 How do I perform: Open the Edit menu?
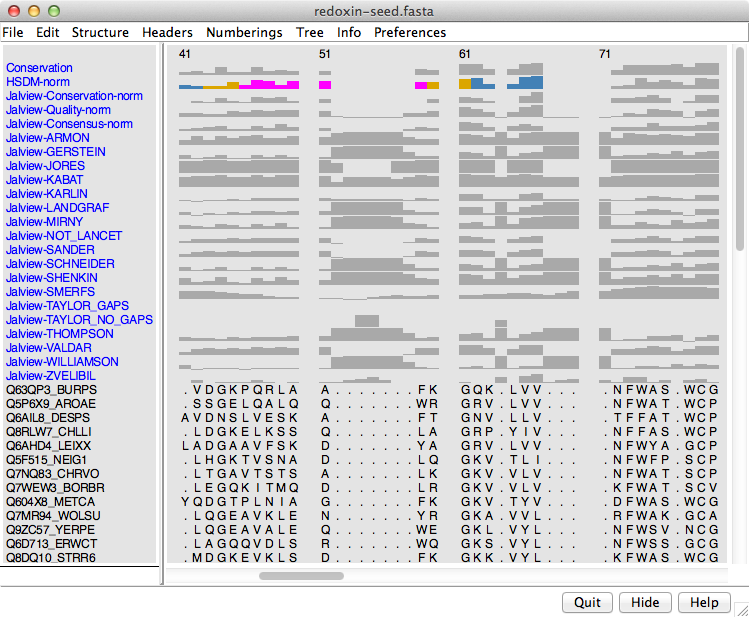pyautogui.click(x=48, y=32)
